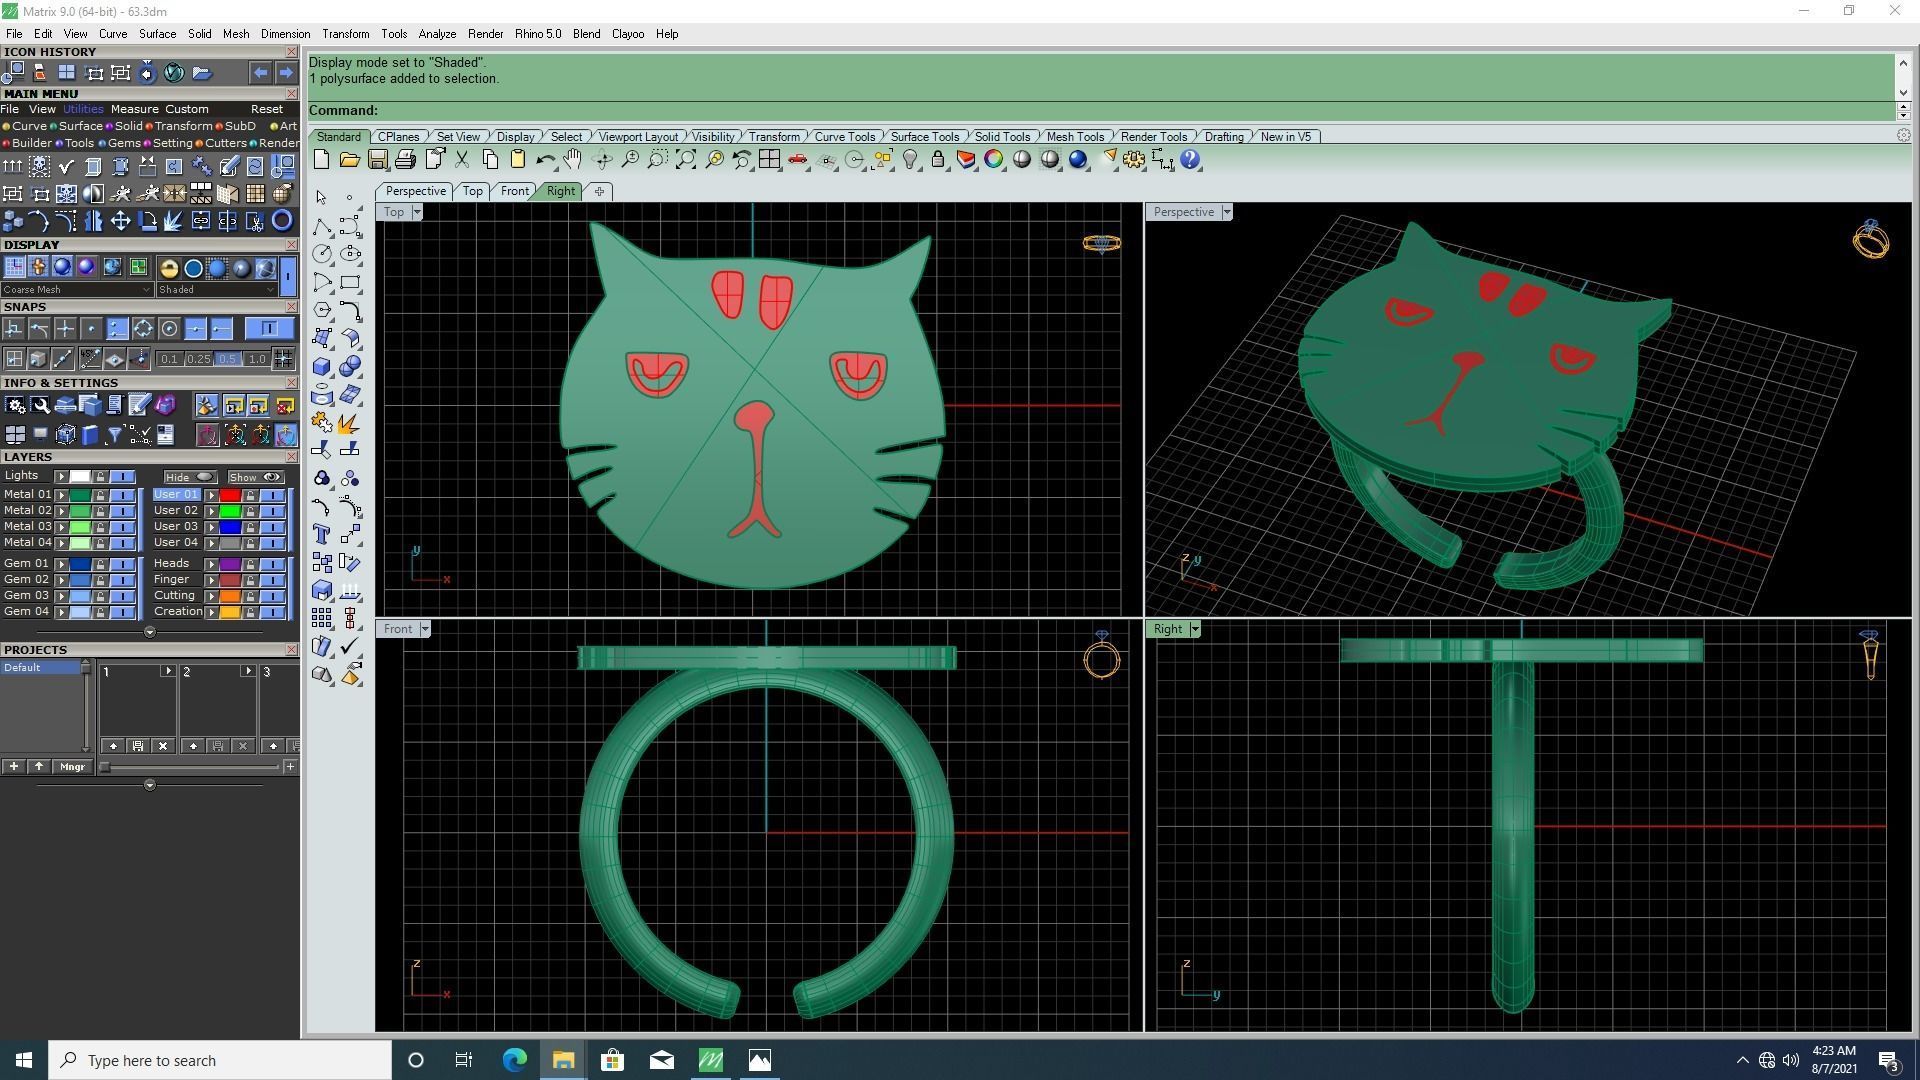Toggle visibility of the Heads layer
The height and width of the screenshot is (1080, 1920).
point(272,564)
